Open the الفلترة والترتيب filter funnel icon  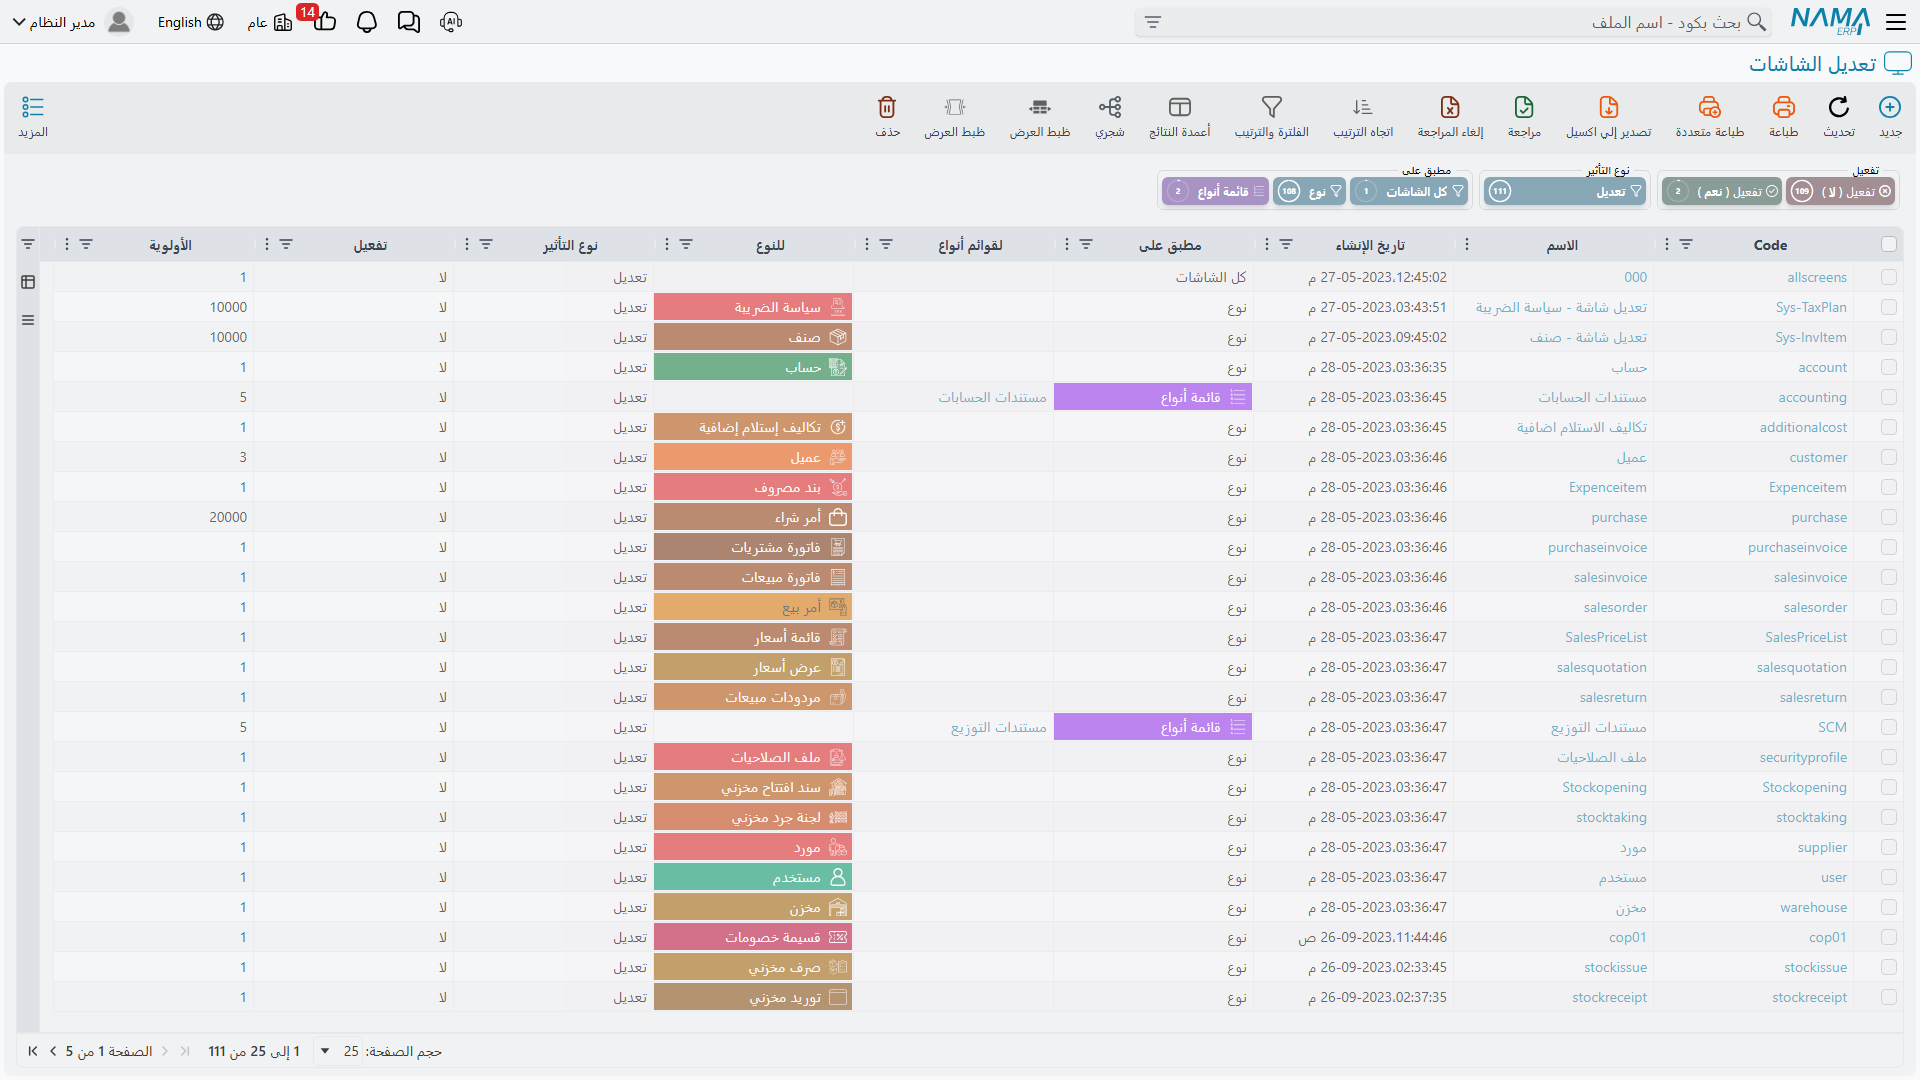pyautogui.click(x=1271, y=107)
